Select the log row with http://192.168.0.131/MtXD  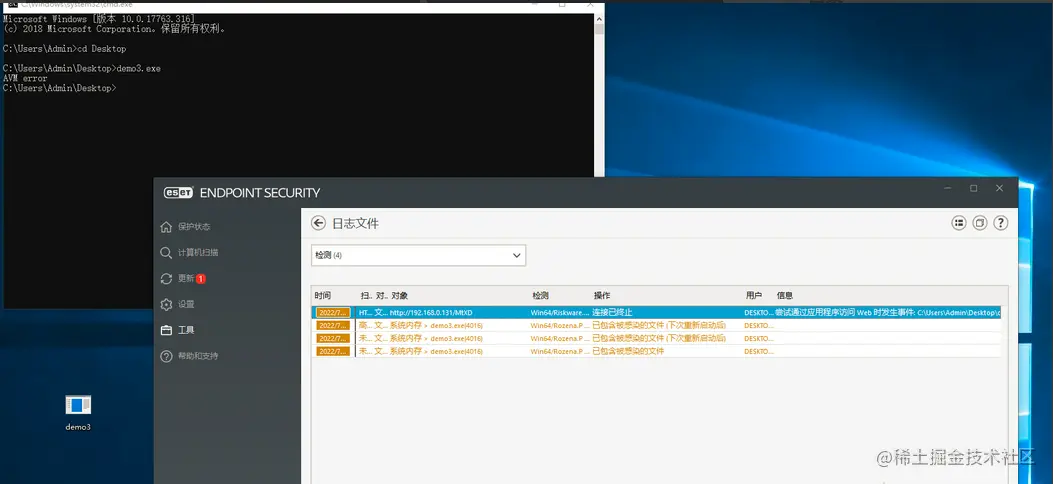(x=656, y=312)
